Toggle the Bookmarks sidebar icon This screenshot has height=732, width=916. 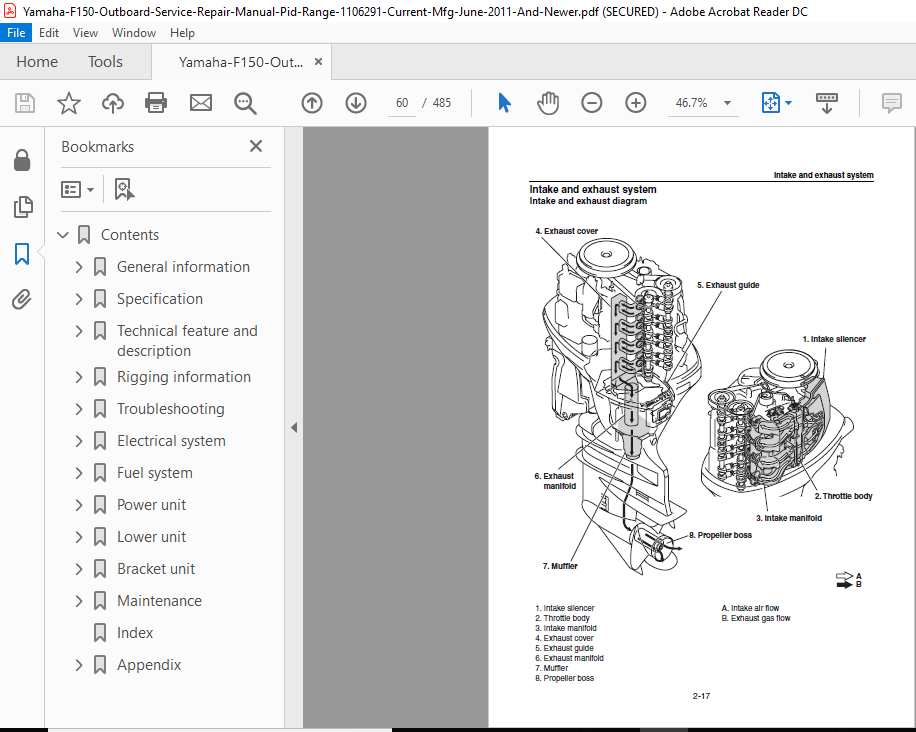22,254
